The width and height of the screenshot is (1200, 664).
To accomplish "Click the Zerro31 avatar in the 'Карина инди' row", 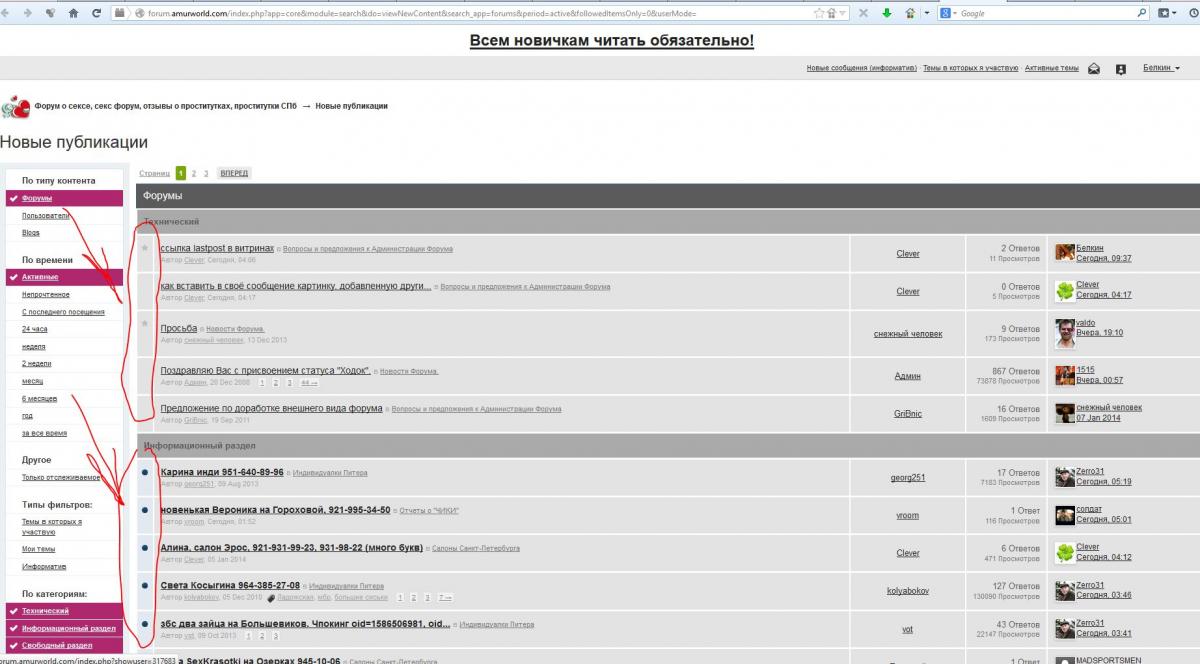I will pos(1065,477).
